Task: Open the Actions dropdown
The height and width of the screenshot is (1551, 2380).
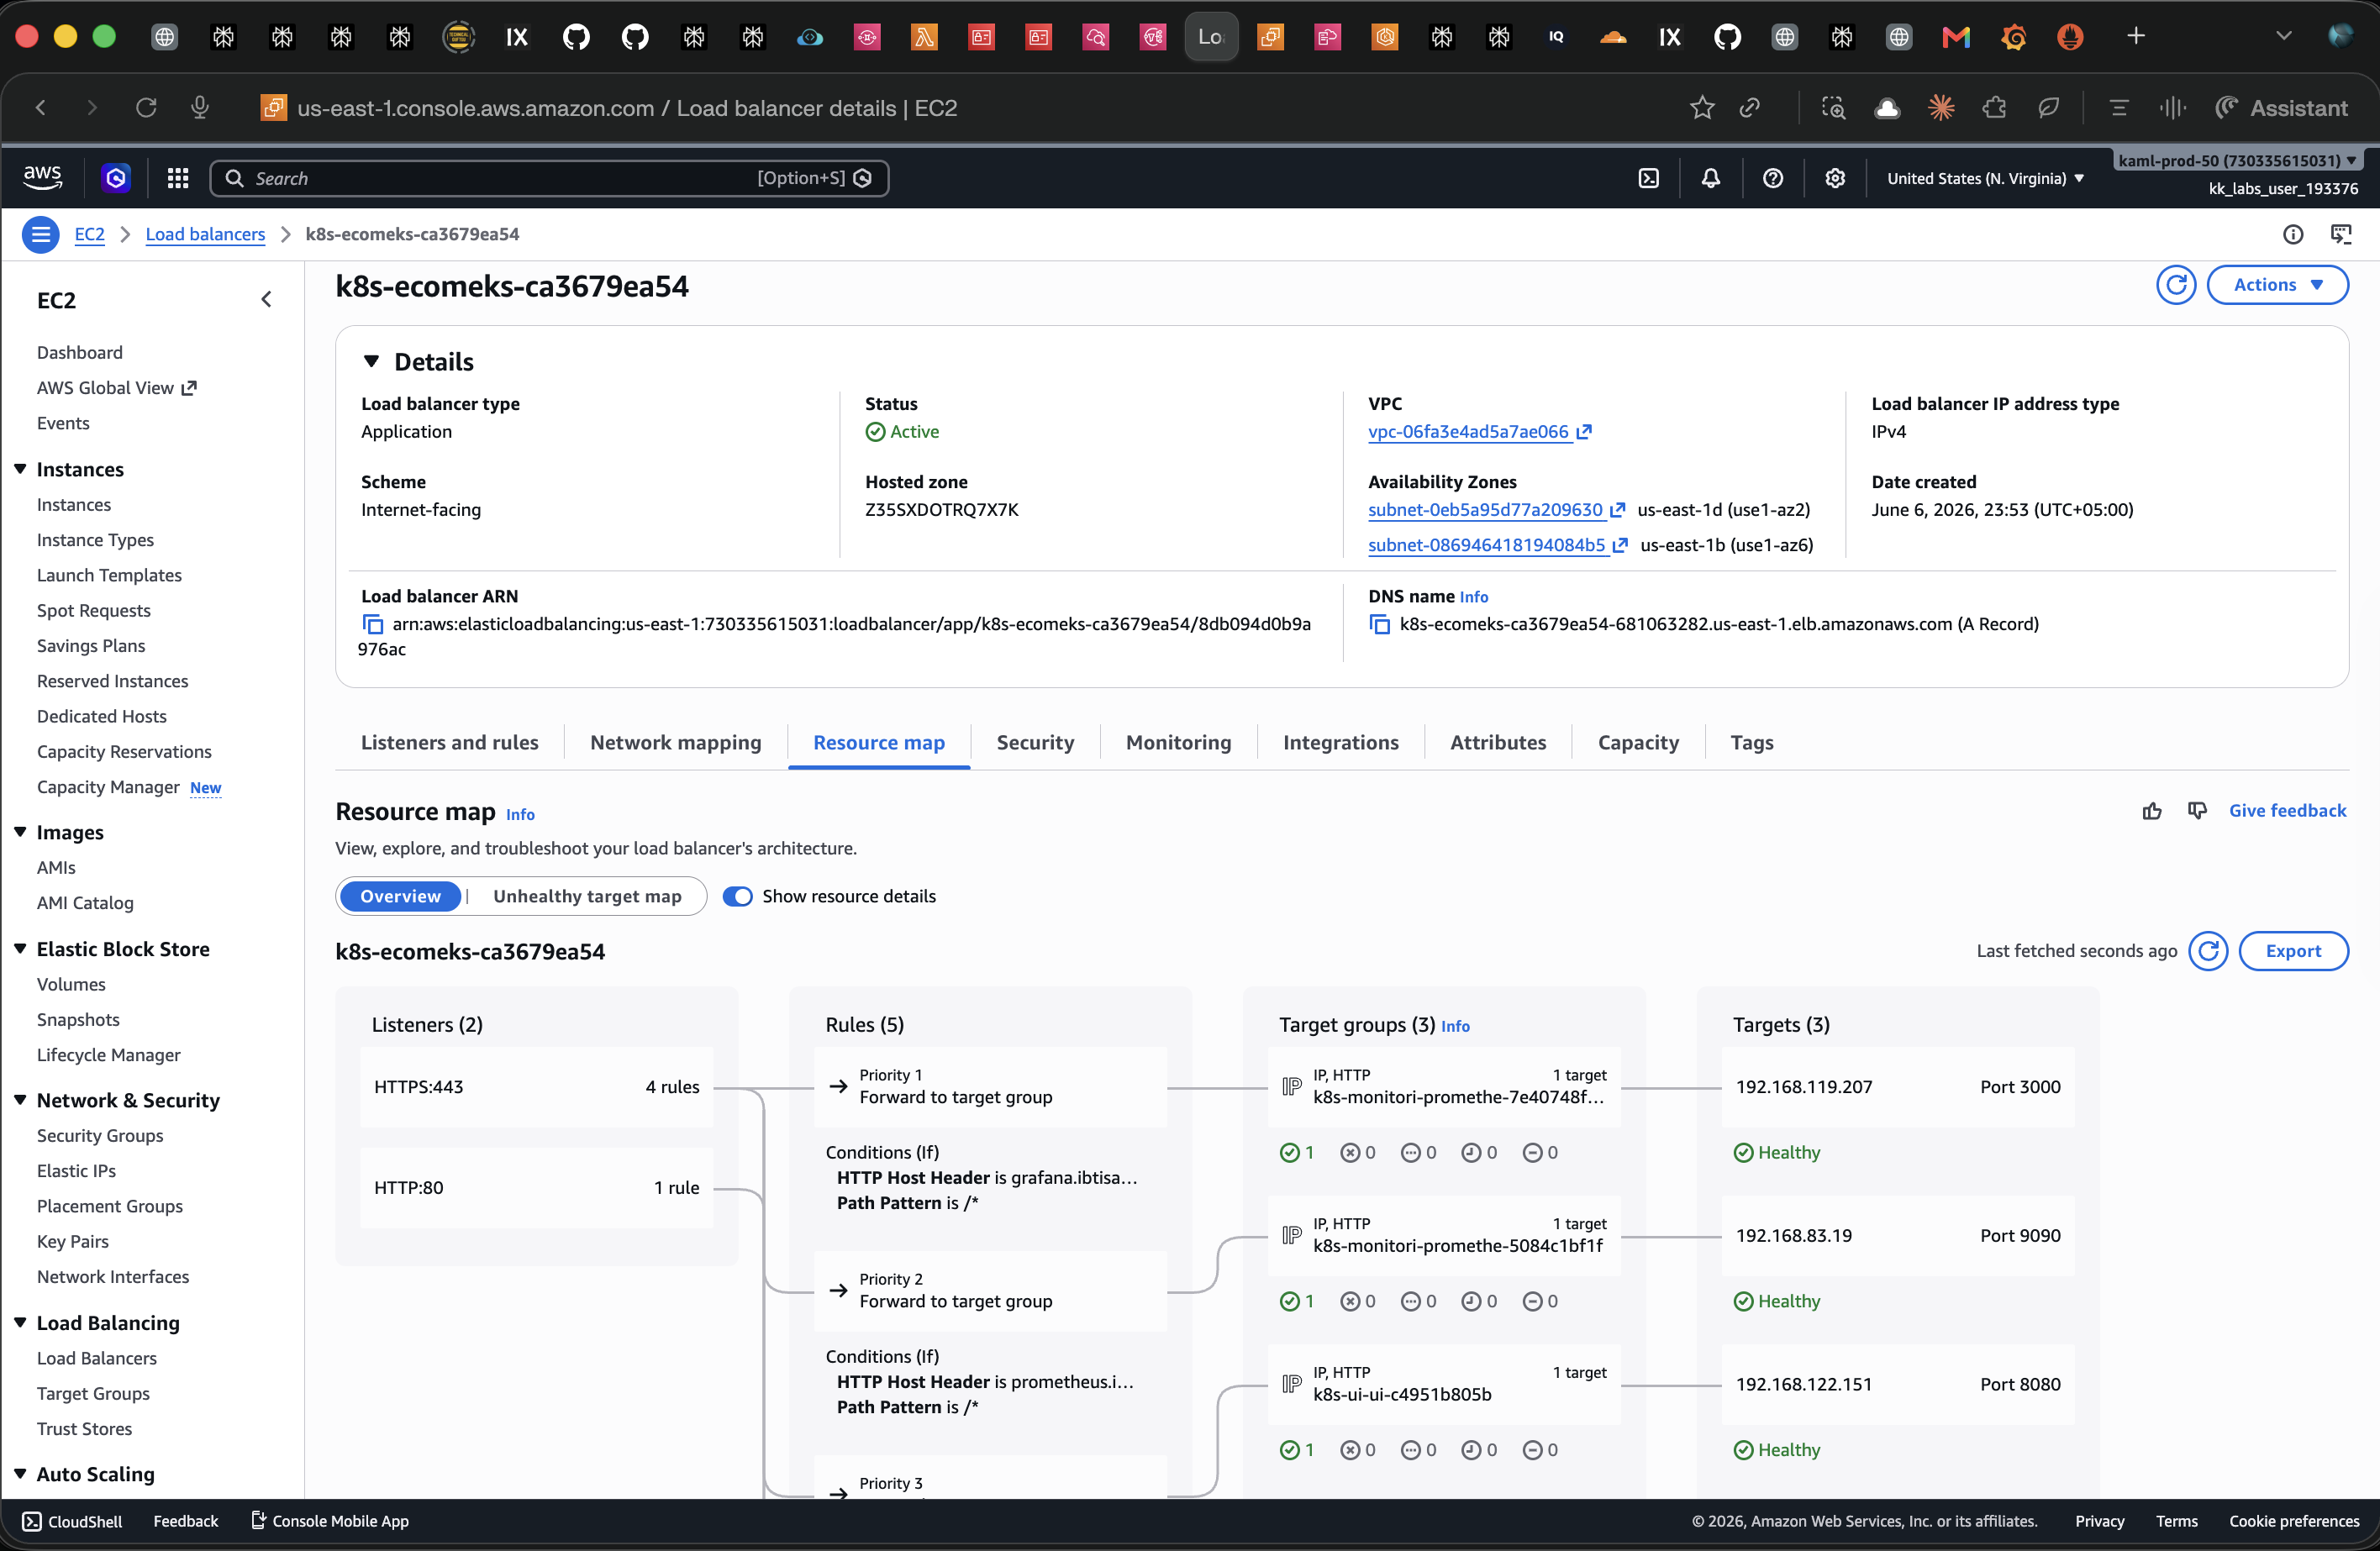Action: (2277, 285)
